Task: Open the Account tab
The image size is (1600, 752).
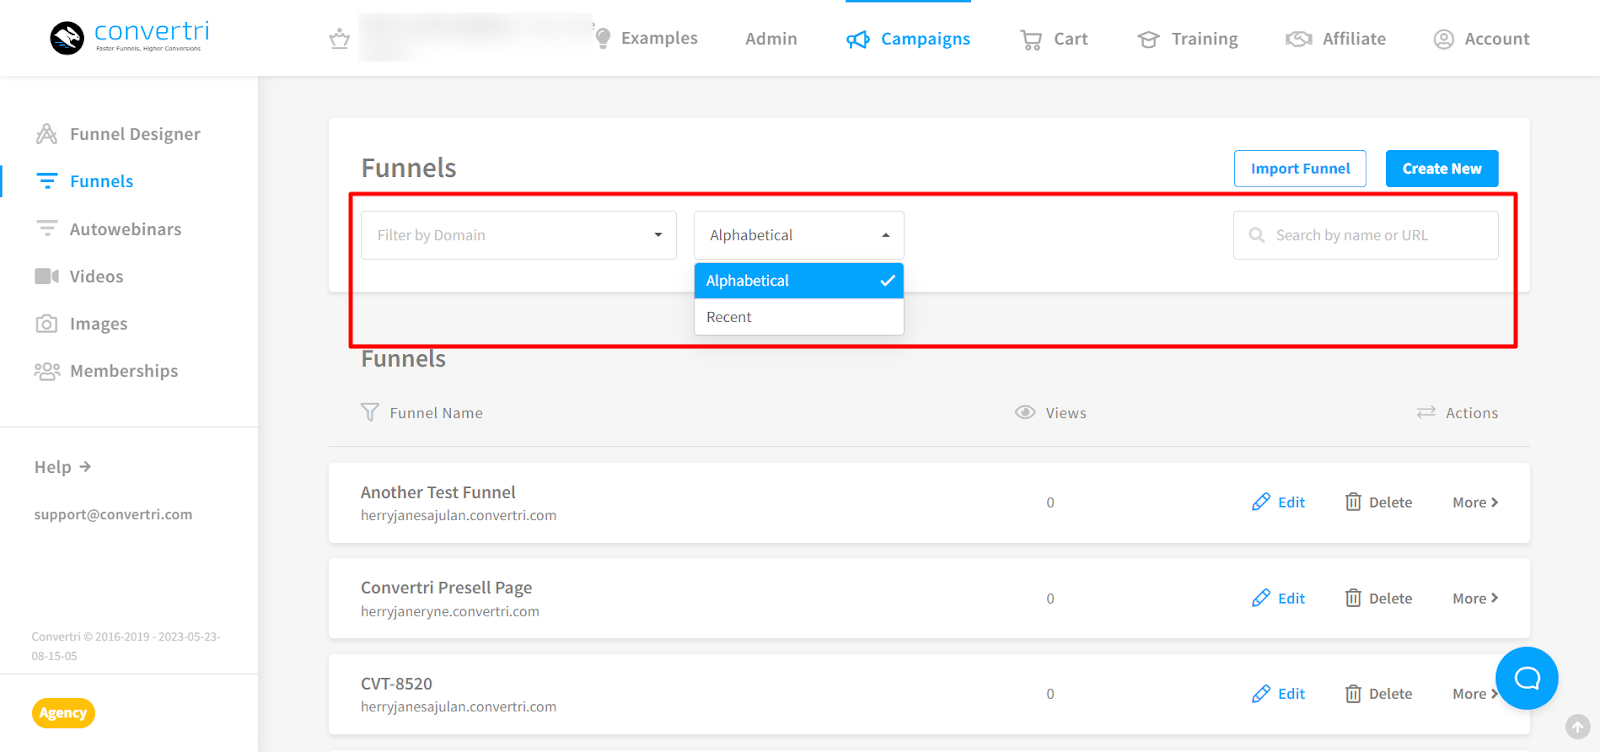Action: coord(1482,39)
